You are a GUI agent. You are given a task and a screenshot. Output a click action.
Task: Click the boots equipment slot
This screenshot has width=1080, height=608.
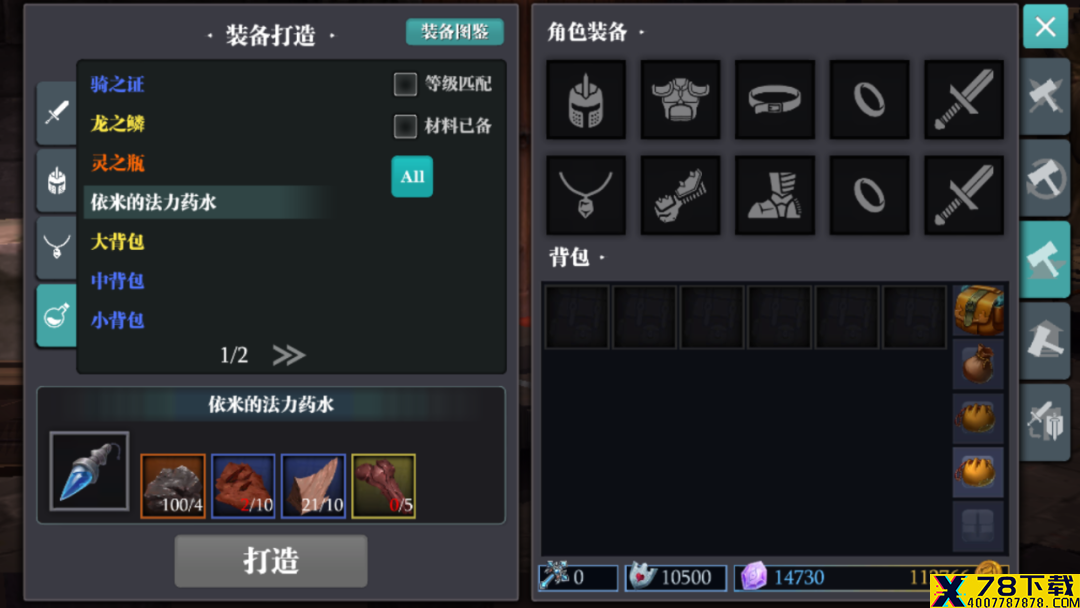(775, 195)
